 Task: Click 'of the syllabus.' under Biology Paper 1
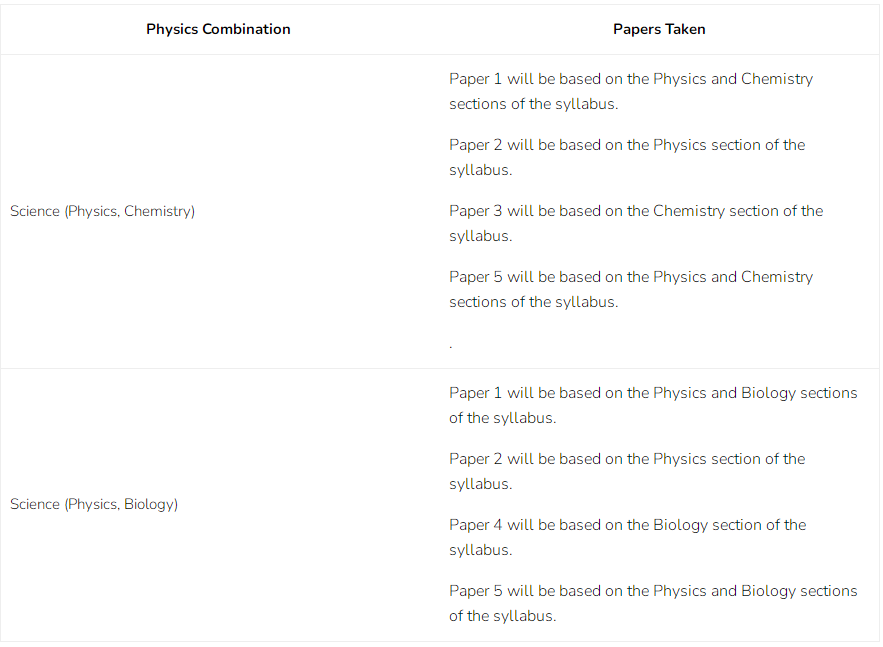coord(502,418)
